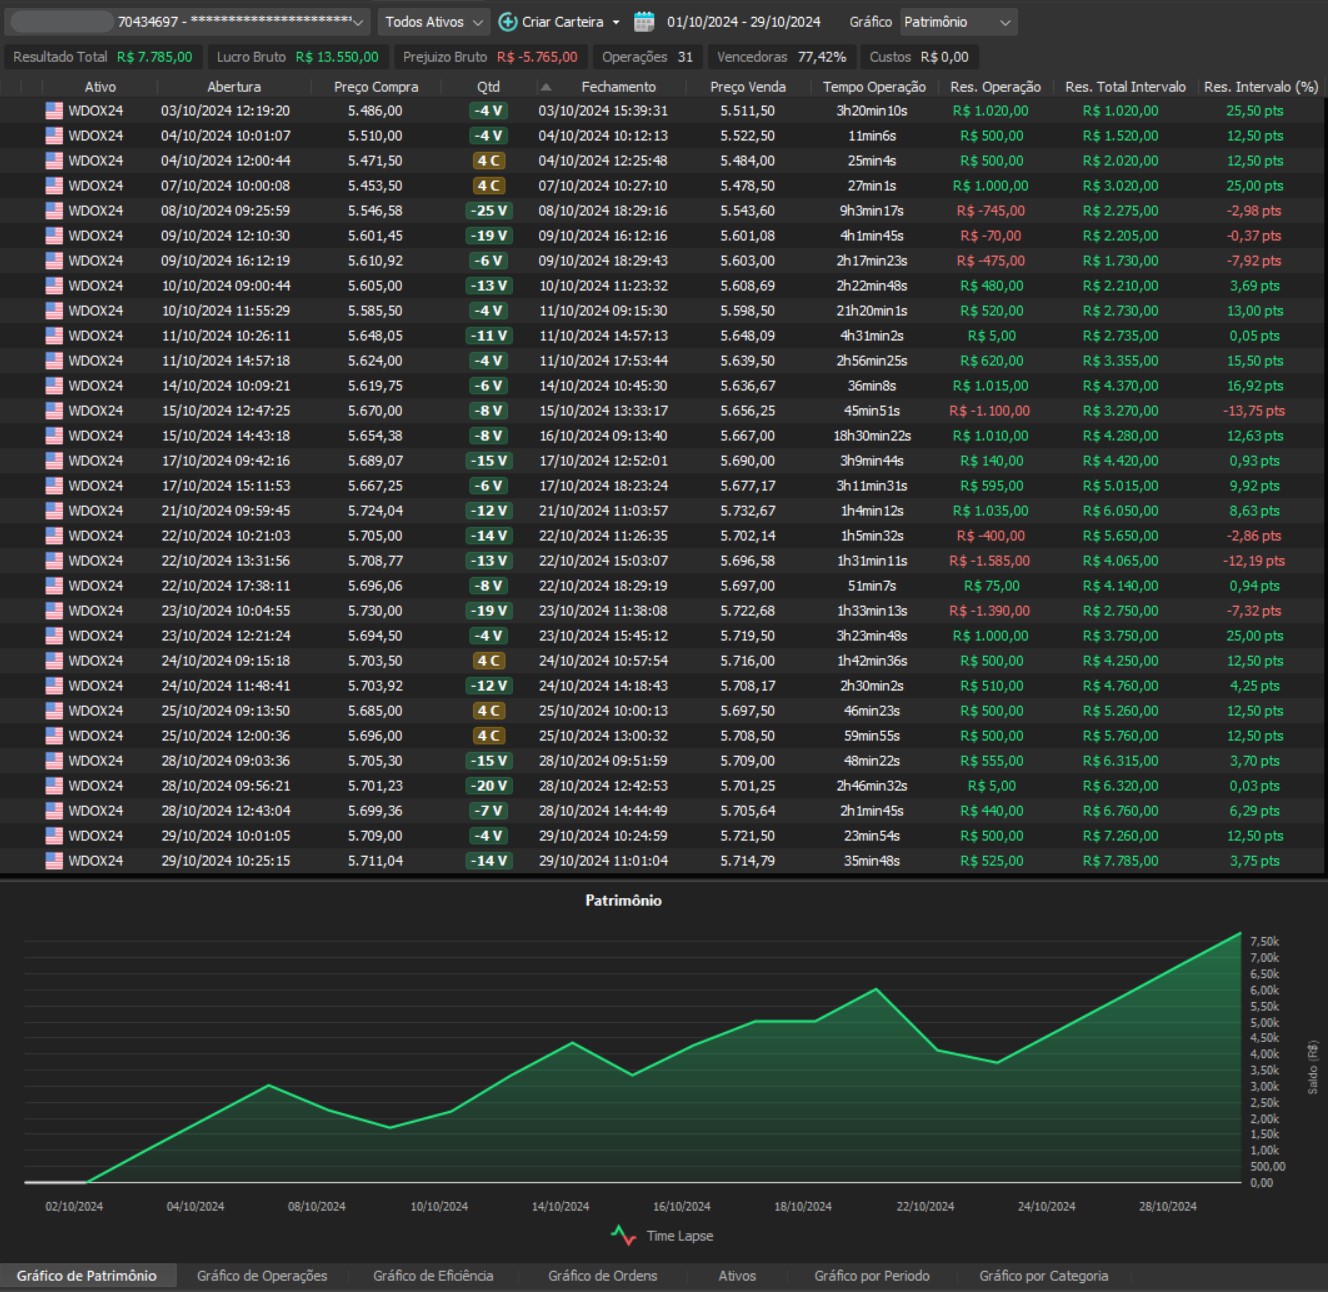Click the Preço Compra column header
This screenshot has height=1292, width=1328.
375,87
